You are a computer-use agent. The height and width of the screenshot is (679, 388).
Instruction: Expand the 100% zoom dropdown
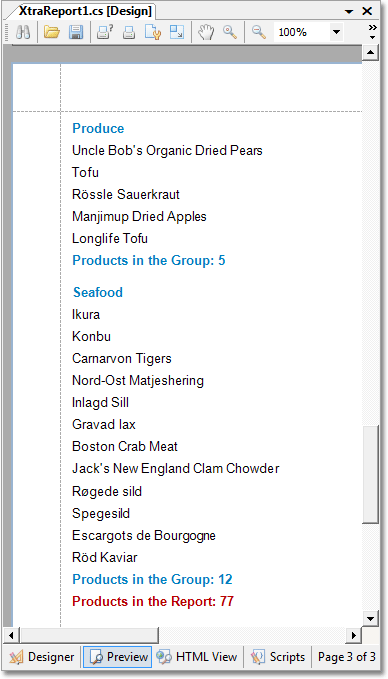pyautogui.click(x=336, y=32)
